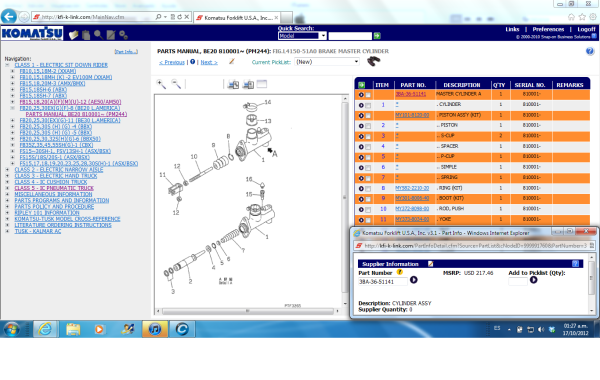Check the box for item 1 CYLINDER row

pyautogui.click(x=368, y=105)
